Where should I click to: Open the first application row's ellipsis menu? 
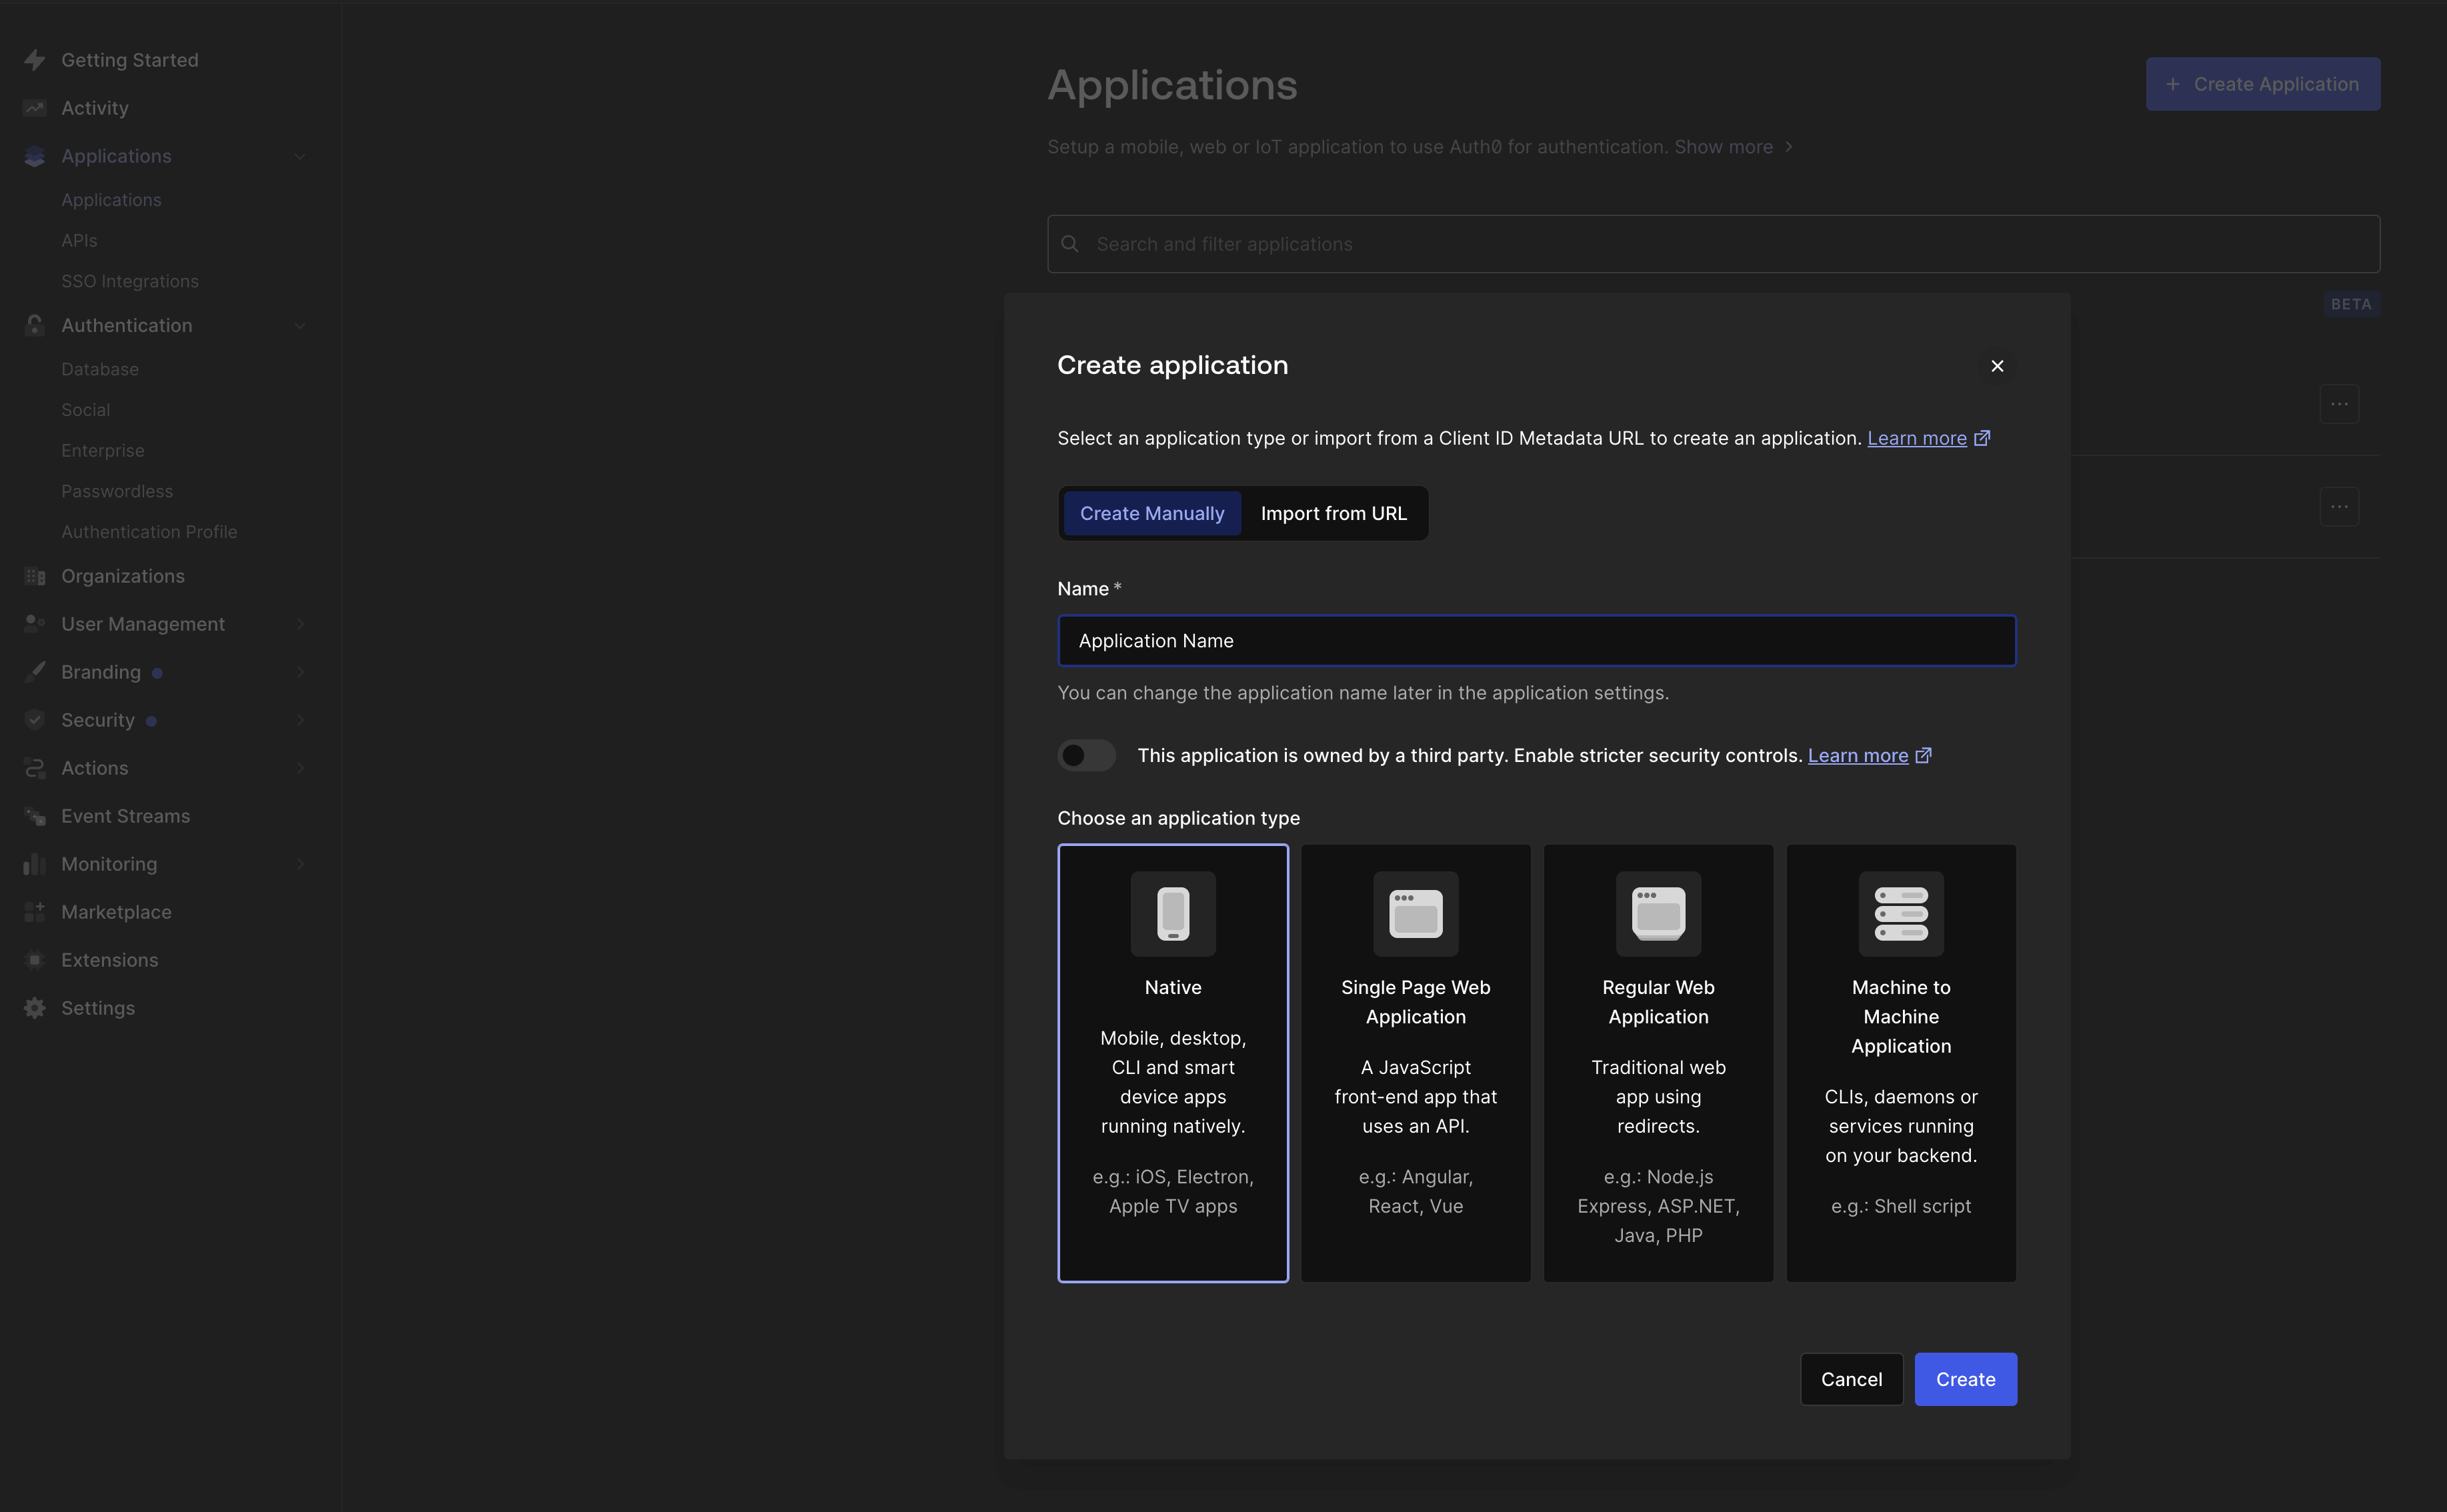[2339, 404]
